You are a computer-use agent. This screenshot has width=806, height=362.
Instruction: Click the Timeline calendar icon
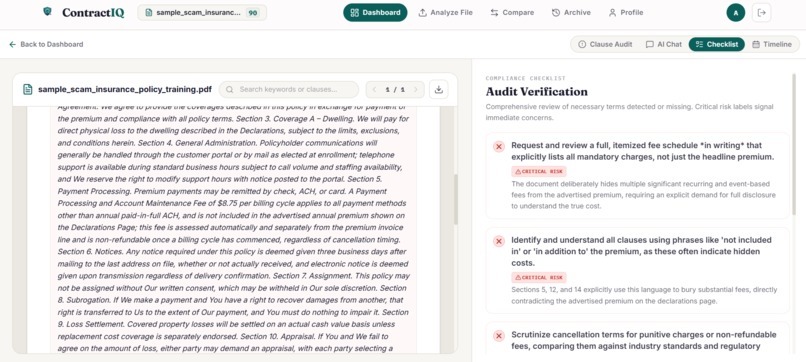coord(756,44)
